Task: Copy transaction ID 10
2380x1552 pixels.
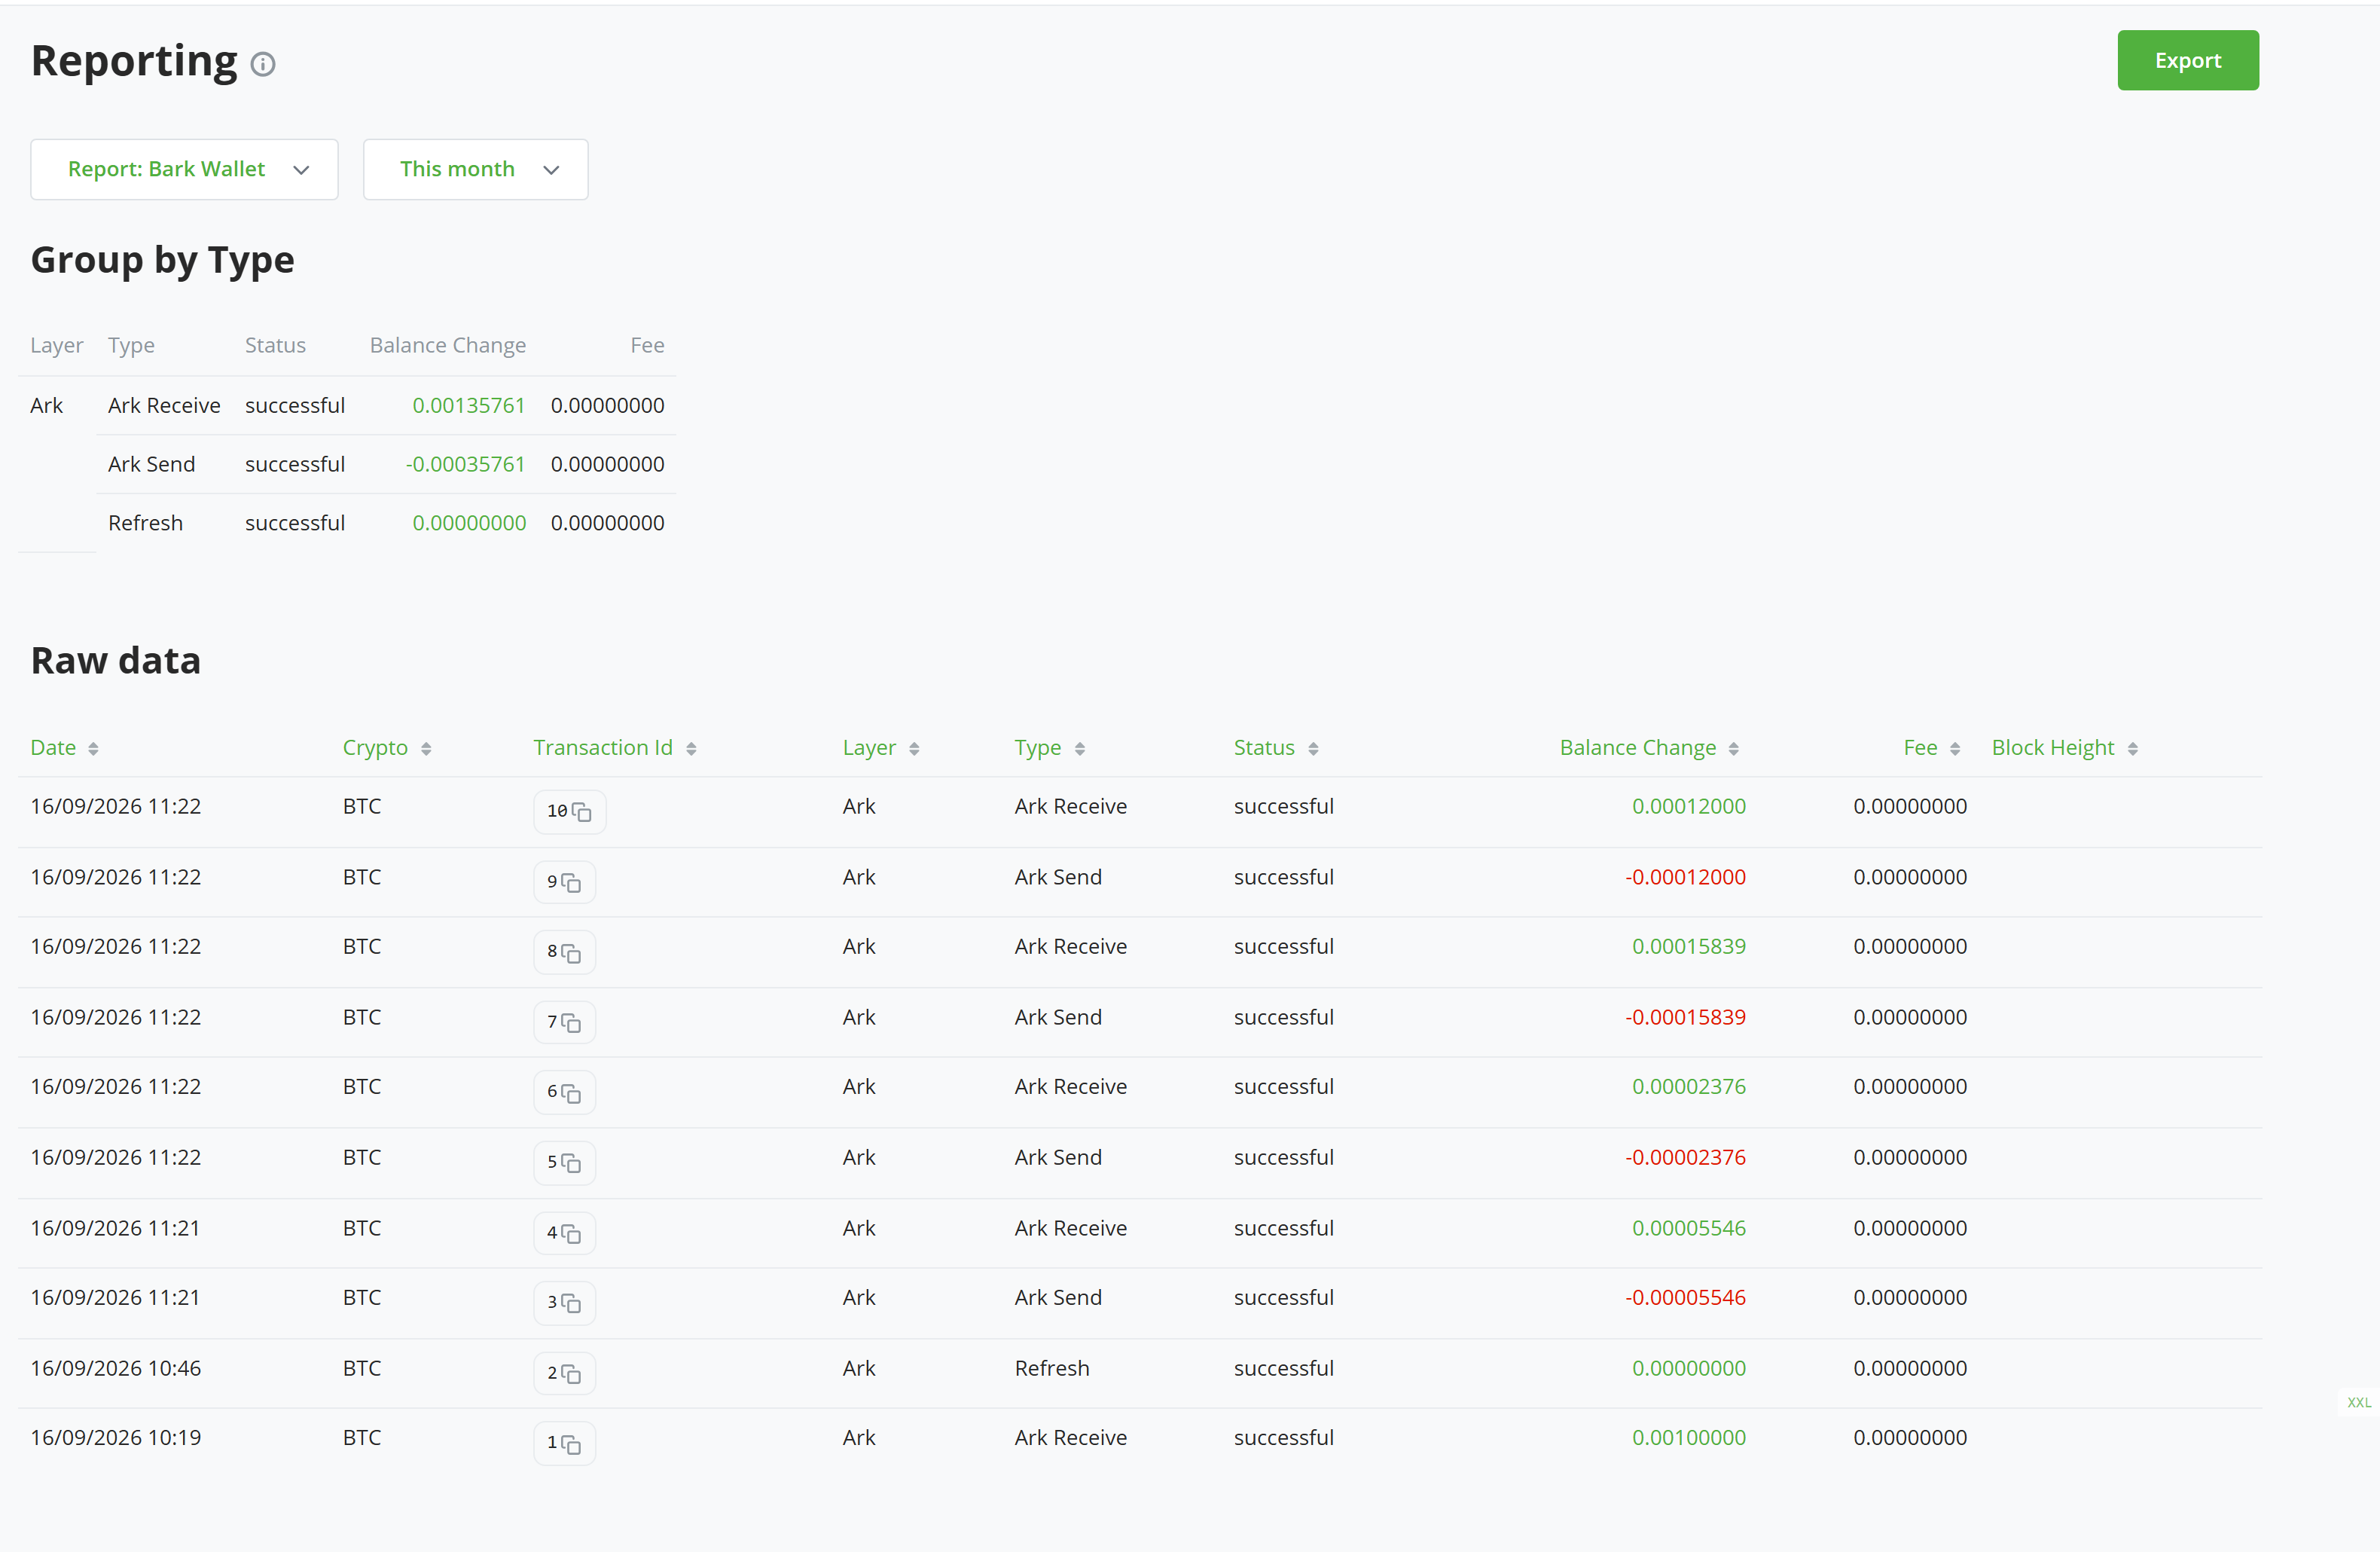Action: point(582,812)
